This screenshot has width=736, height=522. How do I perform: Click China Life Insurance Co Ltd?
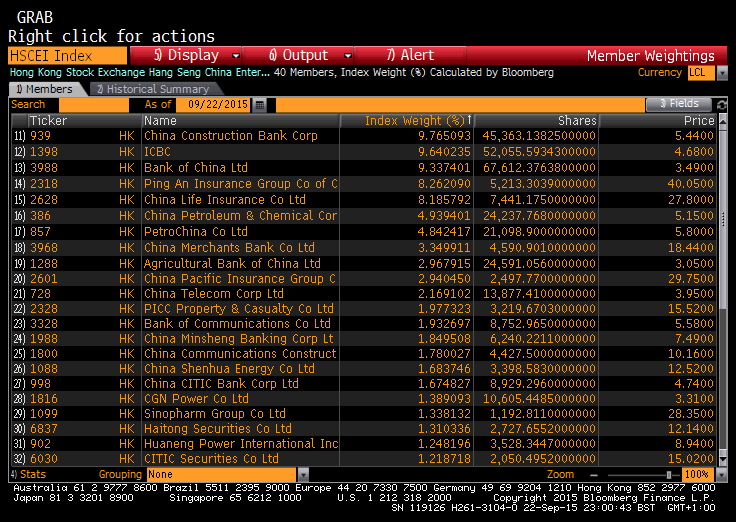coord(224,200)
